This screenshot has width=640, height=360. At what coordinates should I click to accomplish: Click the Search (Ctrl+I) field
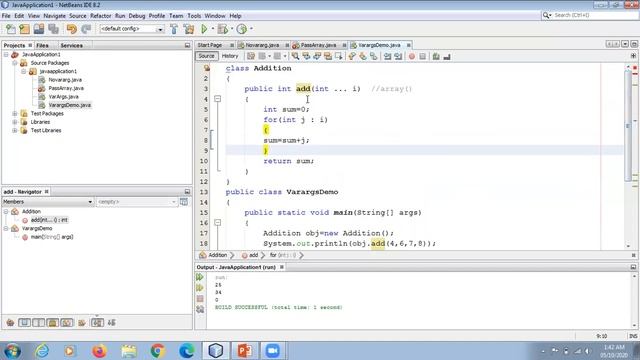point(590,15)
